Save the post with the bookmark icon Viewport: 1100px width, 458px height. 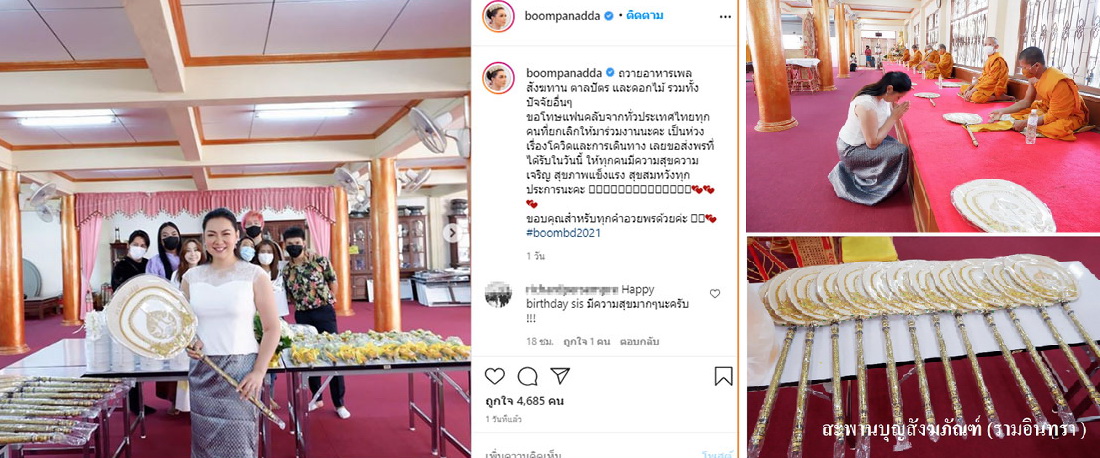tap(723, 376)
